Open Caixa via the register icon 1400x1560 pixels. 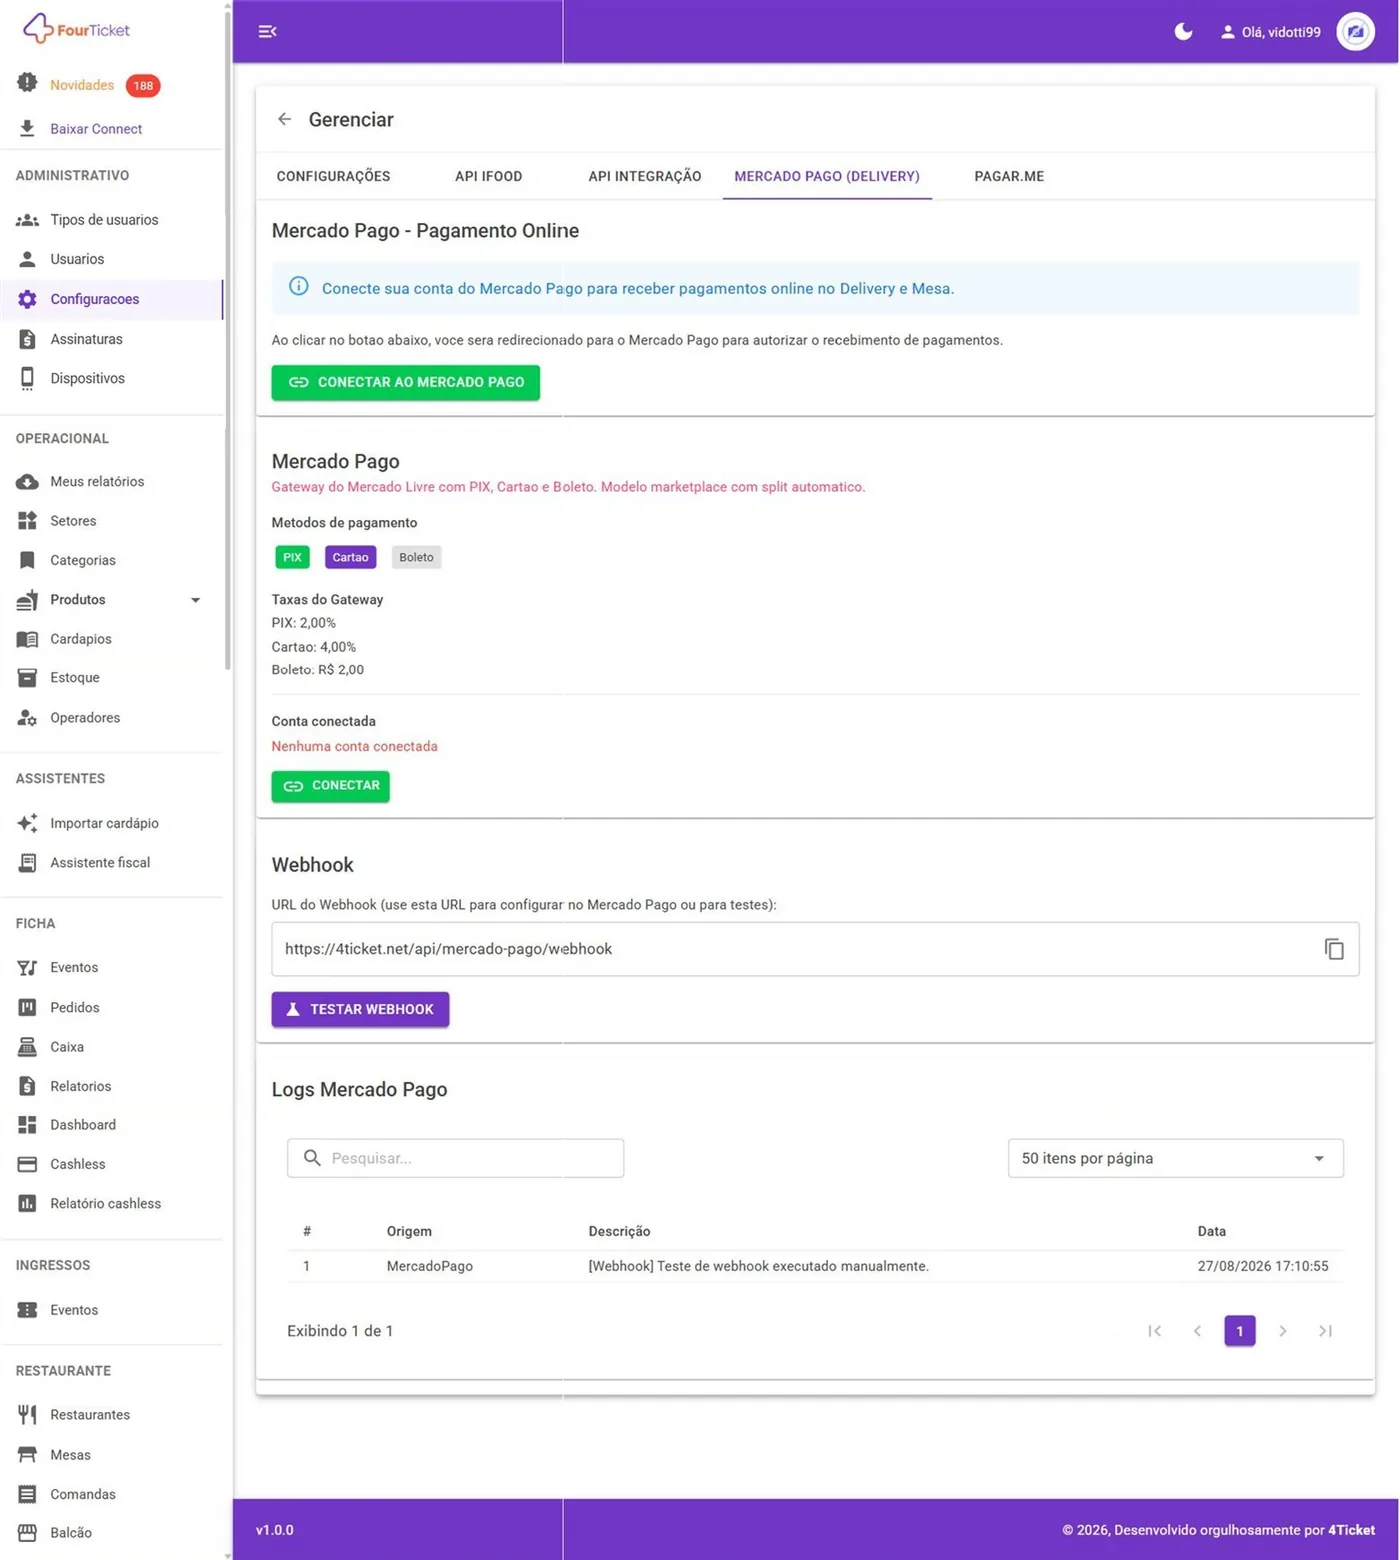27,1047
